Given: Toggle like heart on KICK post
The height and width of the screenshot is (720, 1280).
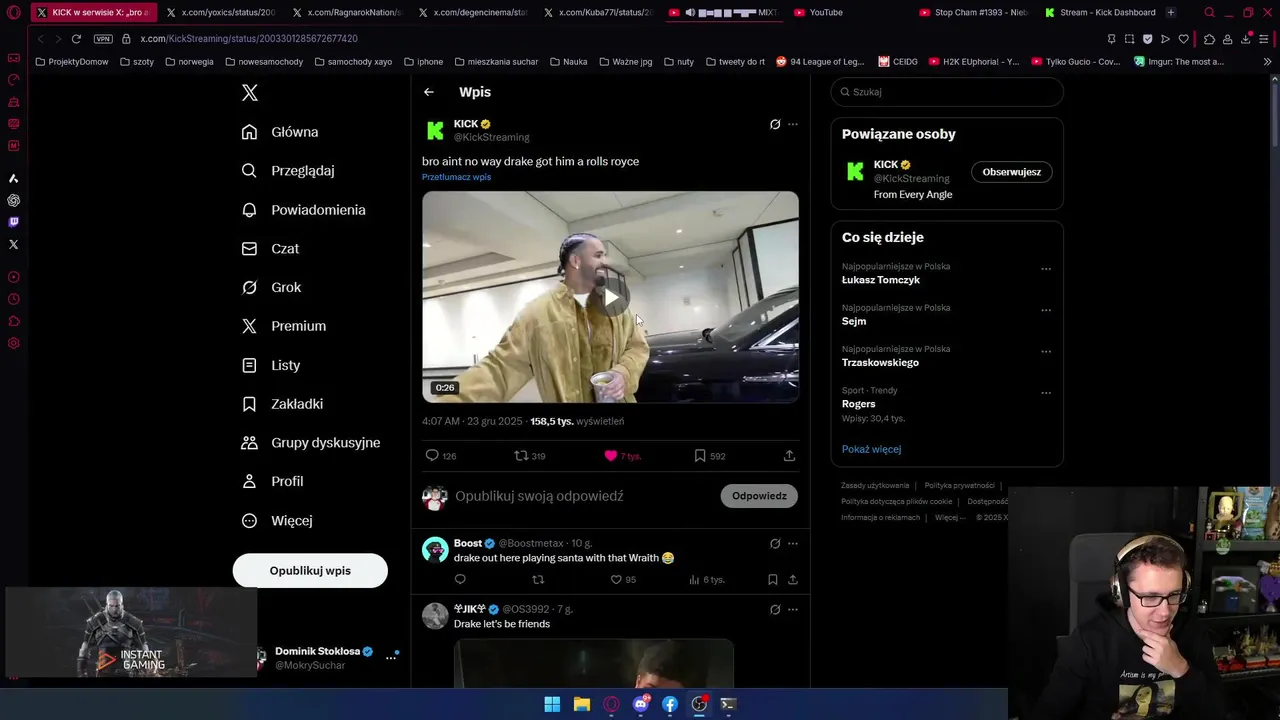Looking at the screenshot, I should (x=611, y=456).
